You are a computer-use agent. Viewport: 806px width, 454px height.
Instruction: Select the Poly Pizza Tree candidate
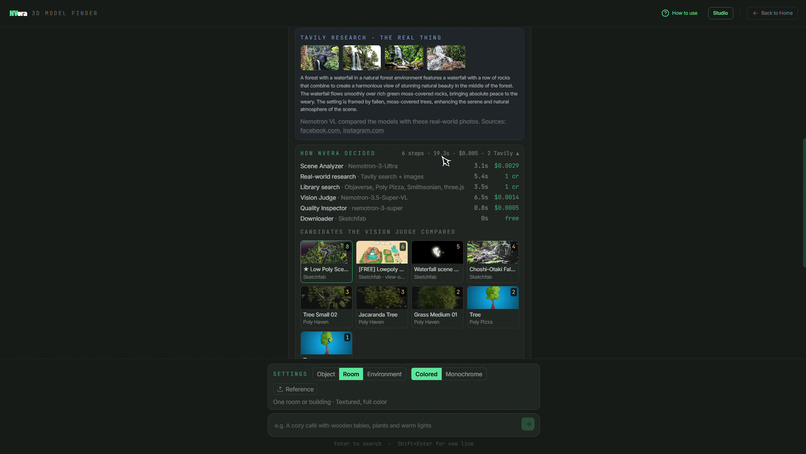[493, 306]
